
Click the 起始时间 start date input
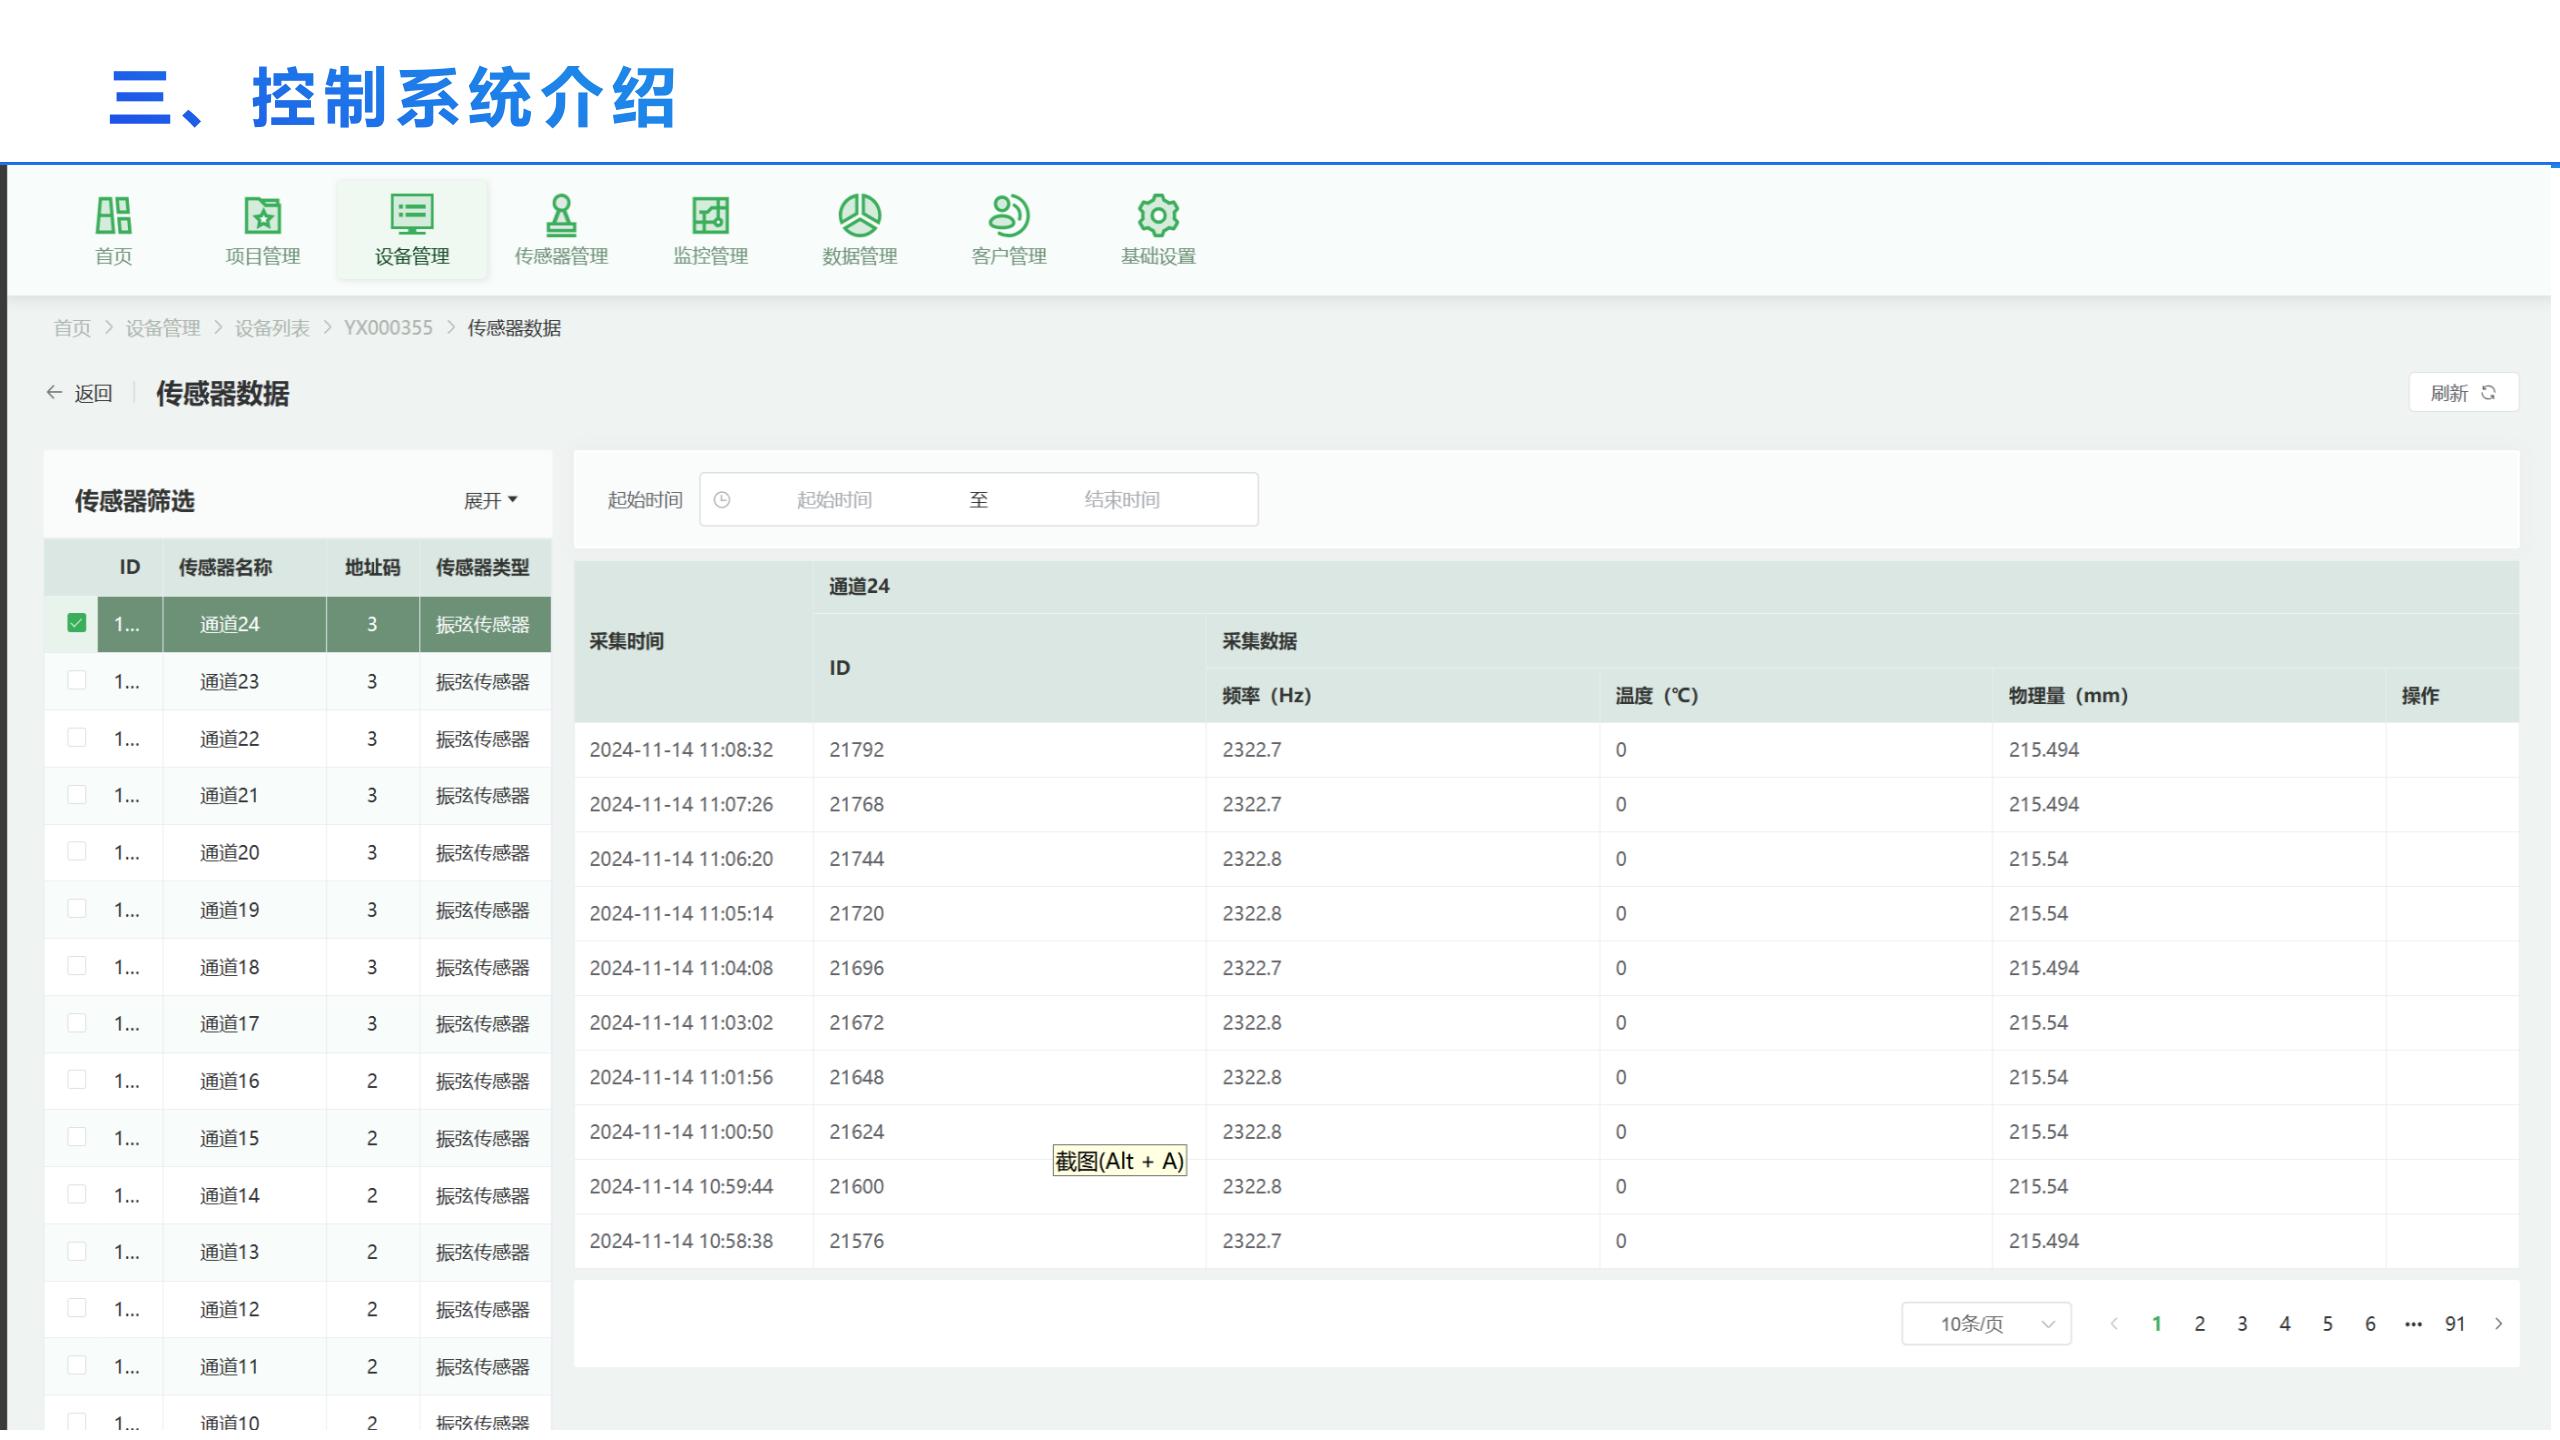tap(834, 499)
